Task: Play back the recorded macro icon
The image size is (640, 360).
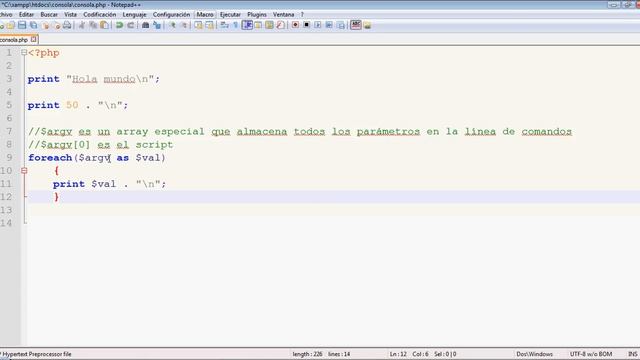Action: pos(318,25)
